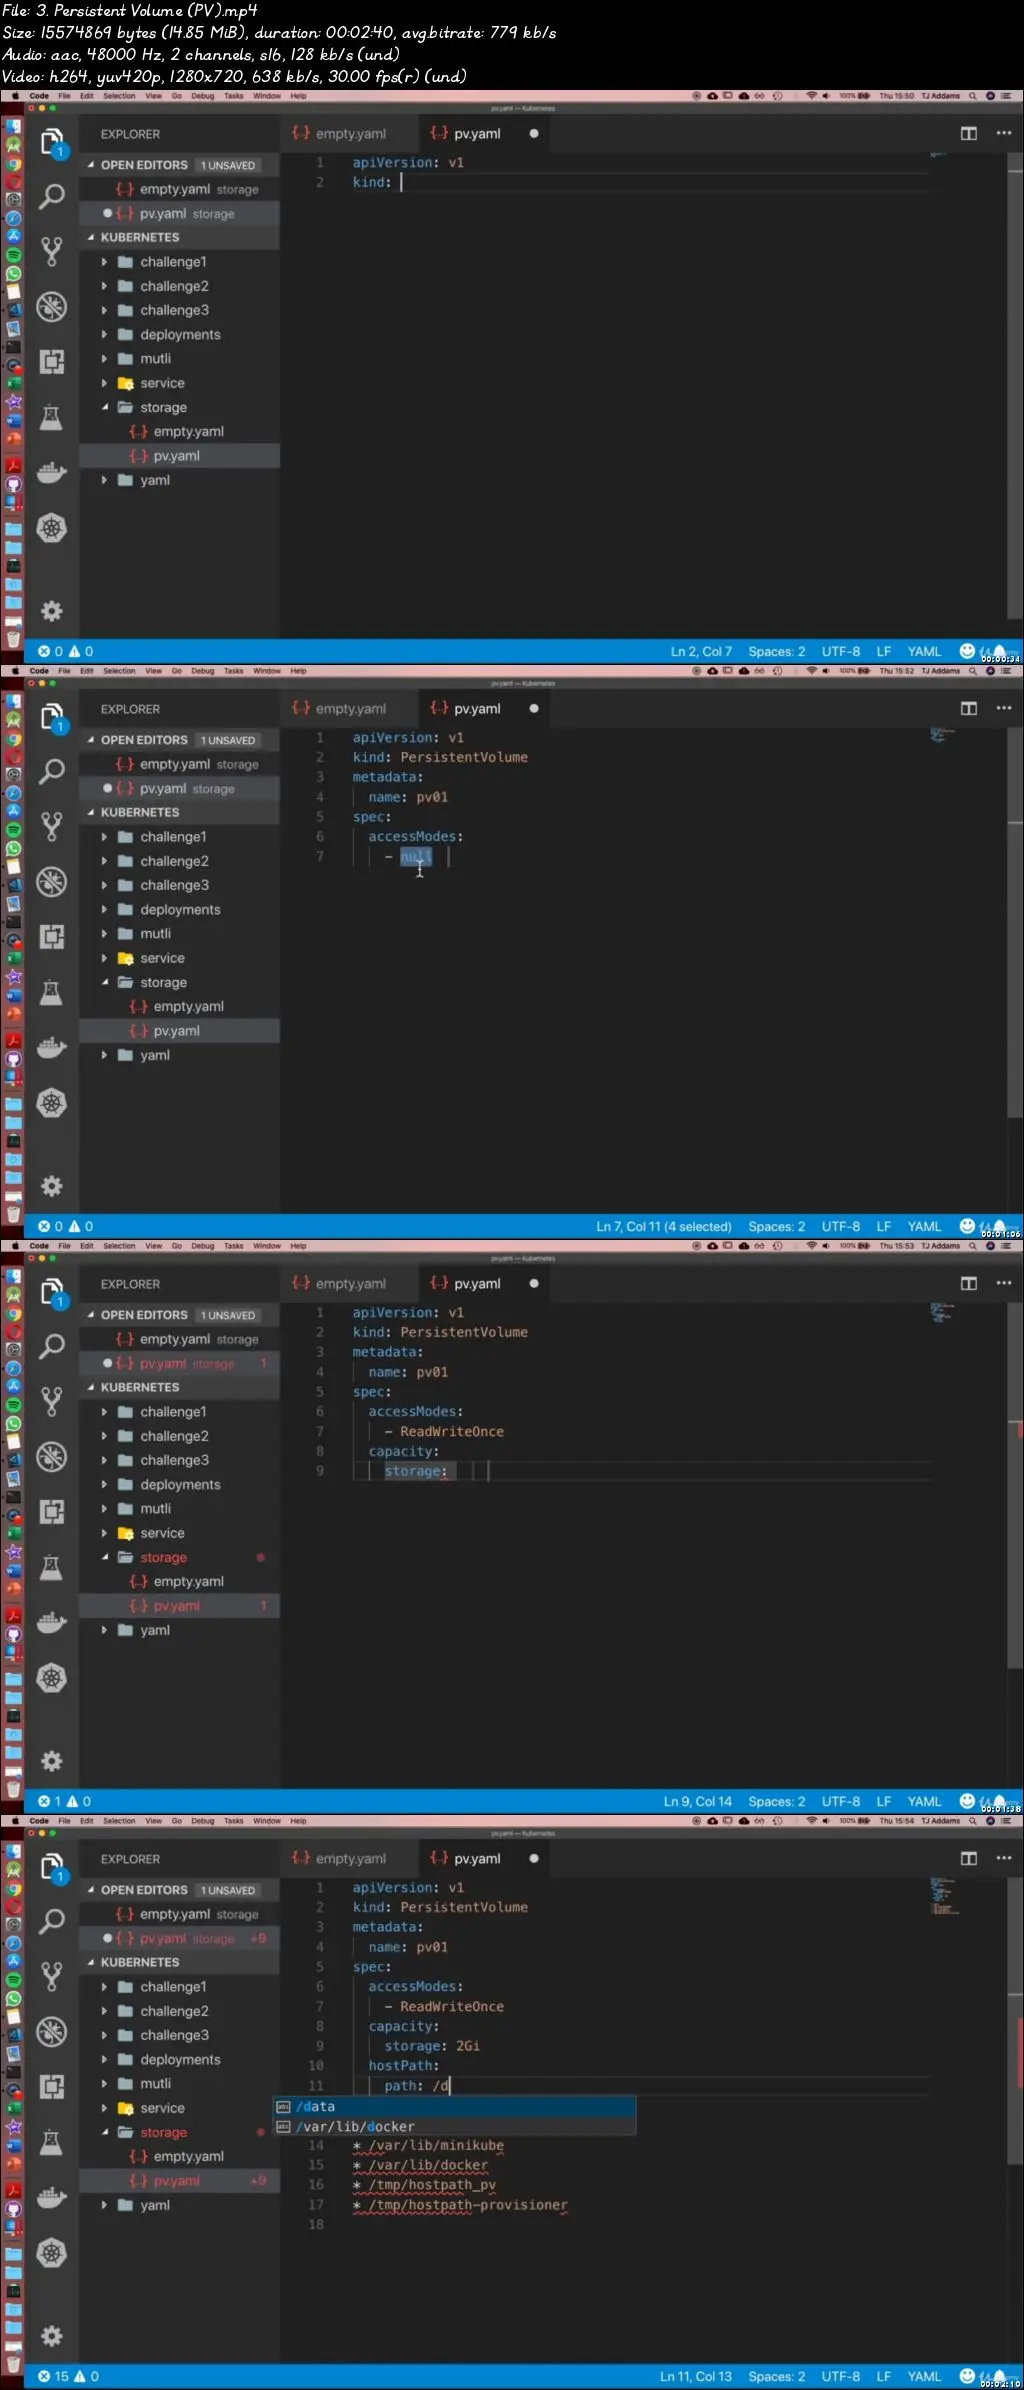Click macOS Spotlight icon in Ln 2 frame
The height and width of the screenshot is (2390, 1024).
tap(972, 96)
